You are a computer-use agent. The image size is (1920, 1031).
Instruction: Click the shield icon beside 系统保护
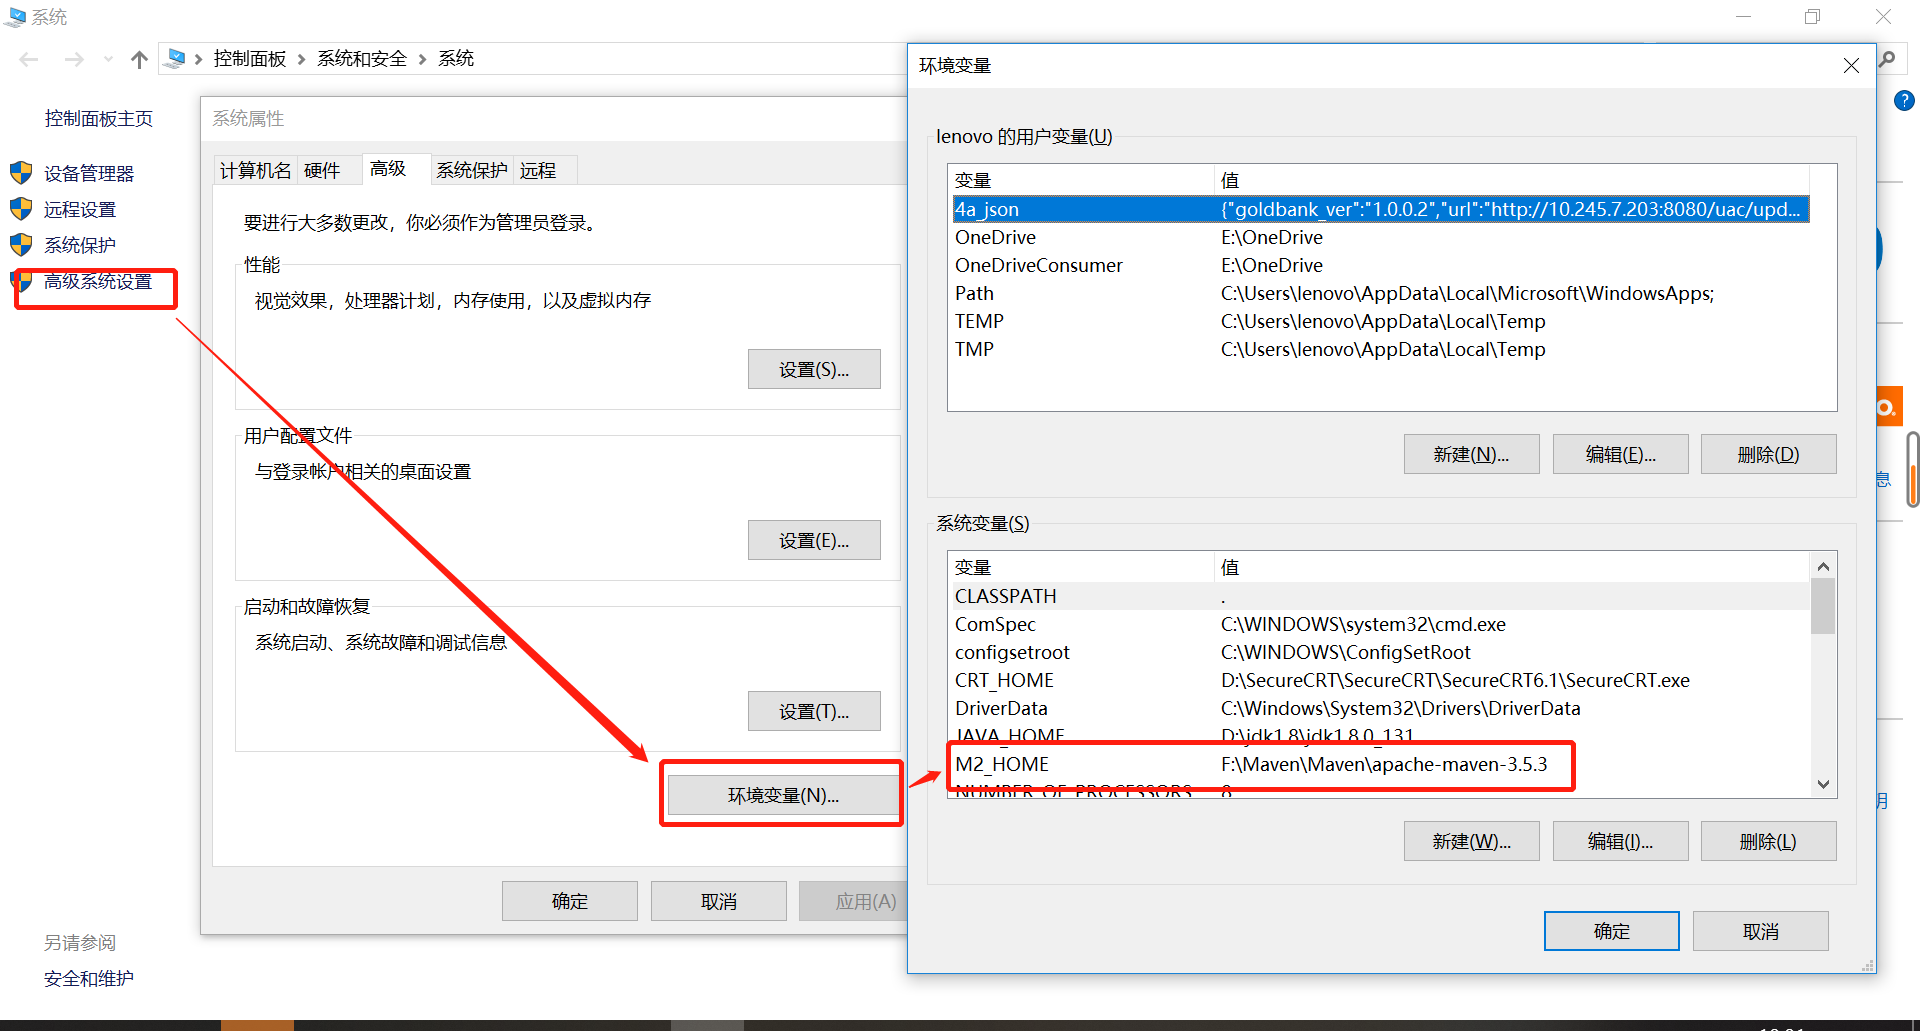click(x=21, y=245)
